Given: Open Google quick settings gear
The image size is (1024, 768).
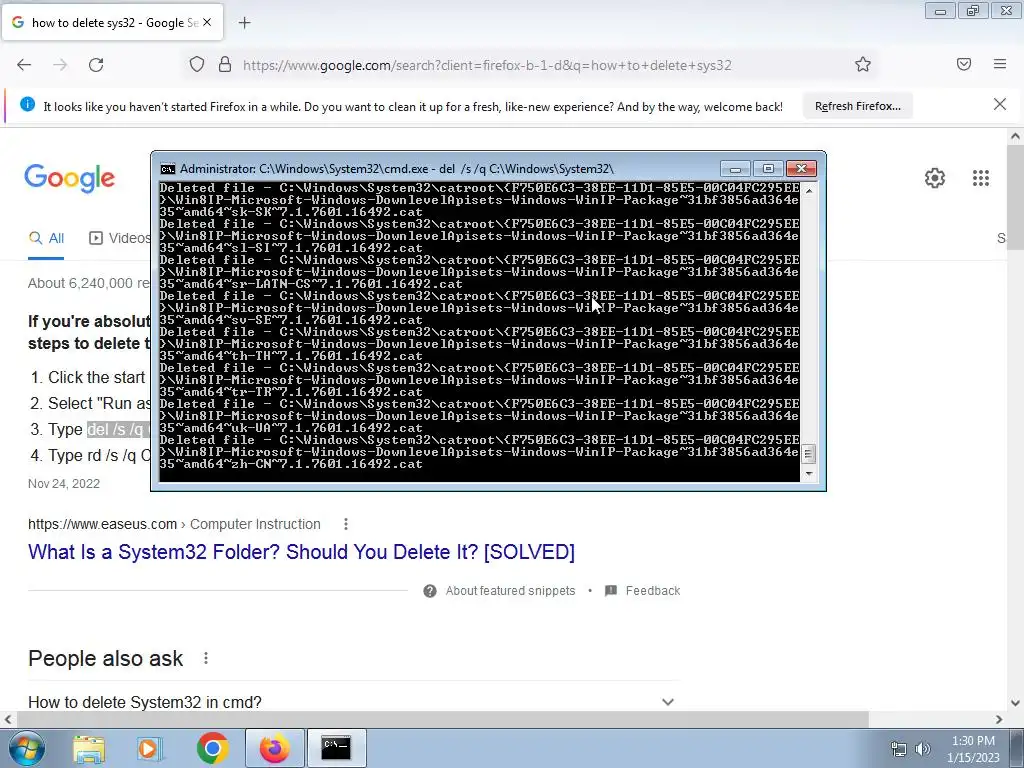Looking at the screenshot, I should coord(935,178).
